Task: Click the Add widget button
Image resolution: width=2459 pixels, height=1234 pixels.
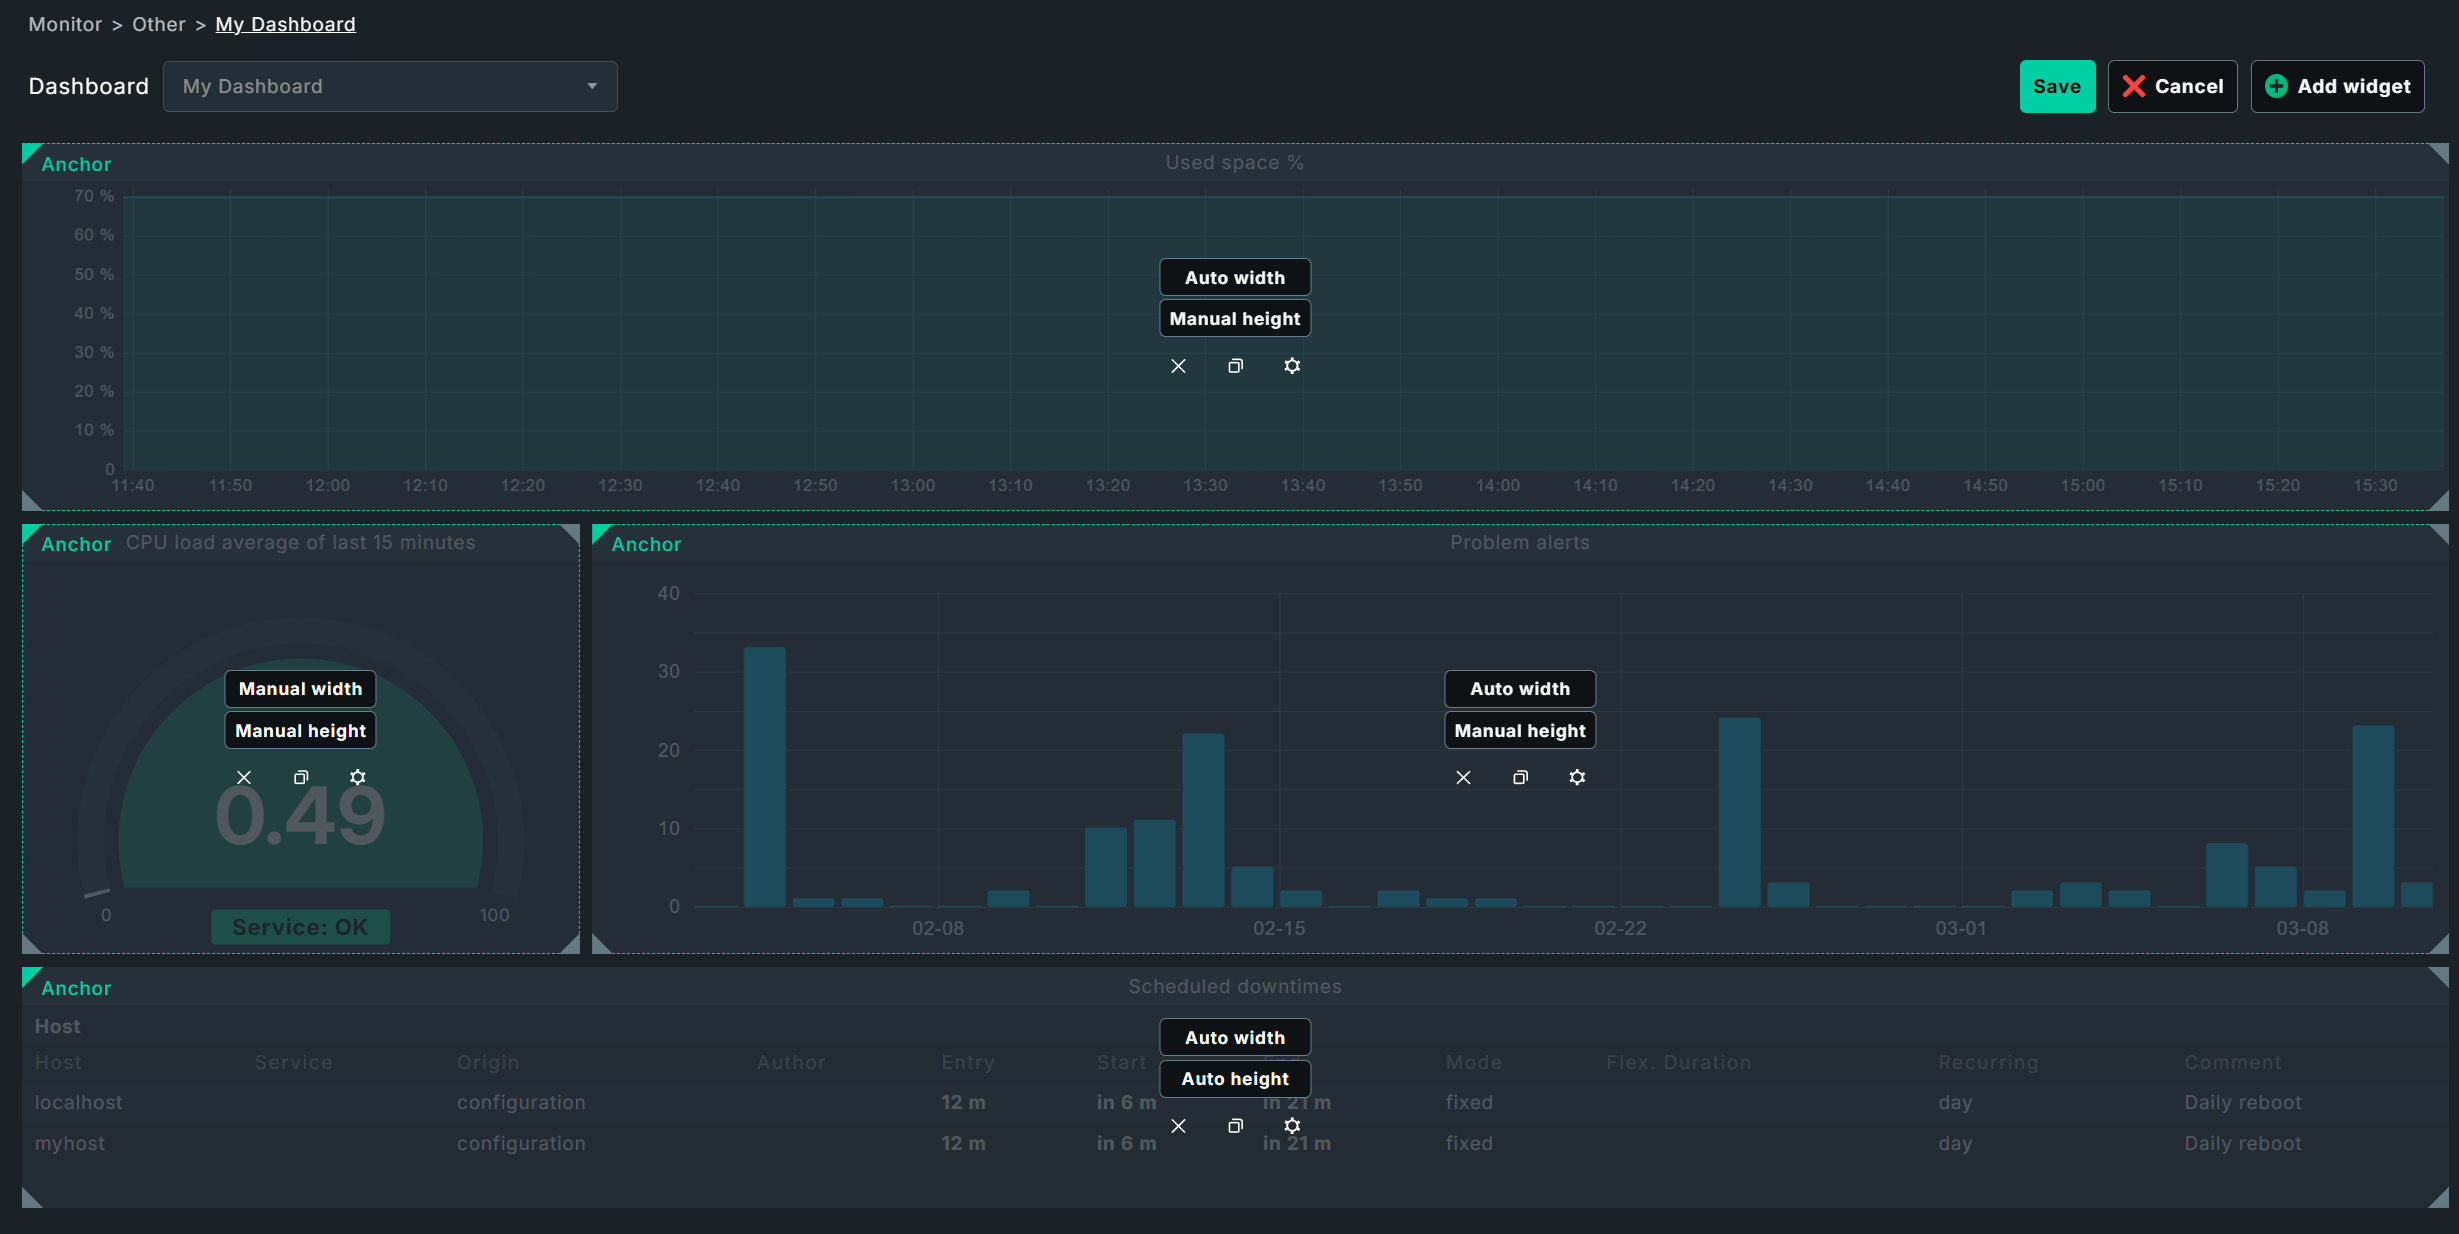Action: coord(2337,86)
